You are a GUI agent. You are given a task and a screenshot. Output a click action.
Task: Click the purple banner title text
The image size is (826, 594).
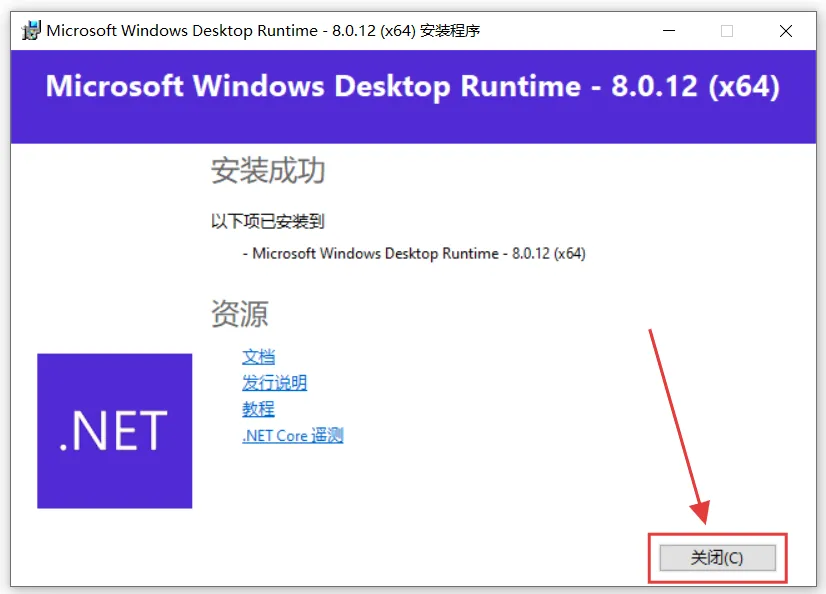tap(412, 86)
